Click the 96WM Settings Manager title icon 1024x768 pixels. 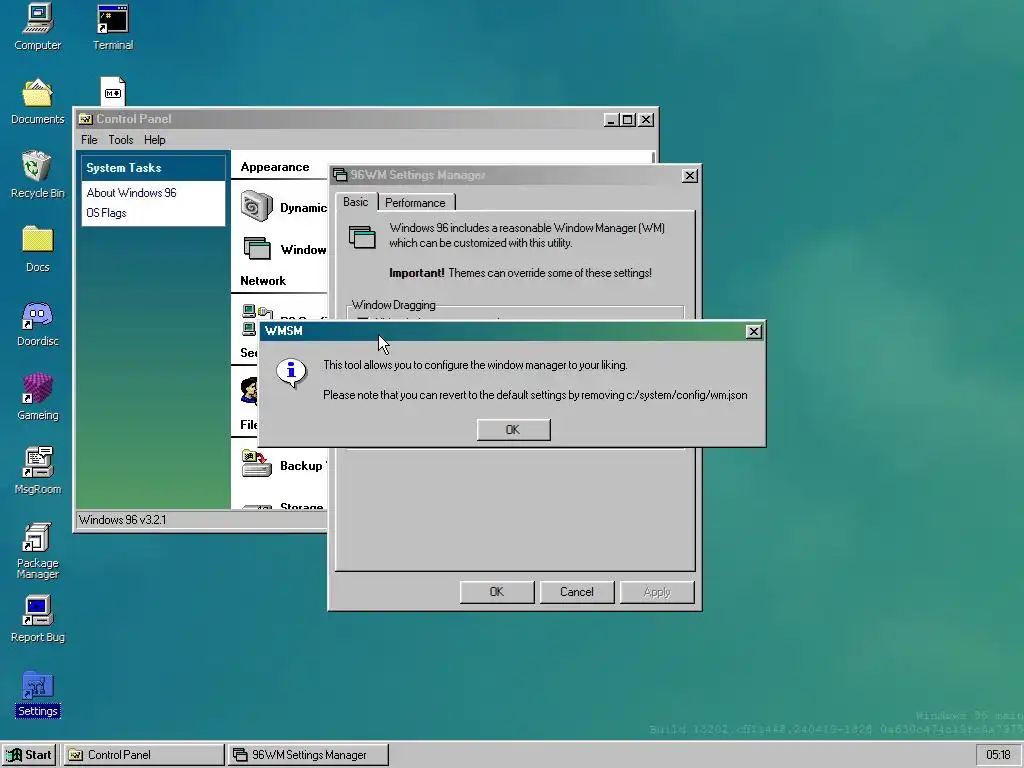pos(340,175)
